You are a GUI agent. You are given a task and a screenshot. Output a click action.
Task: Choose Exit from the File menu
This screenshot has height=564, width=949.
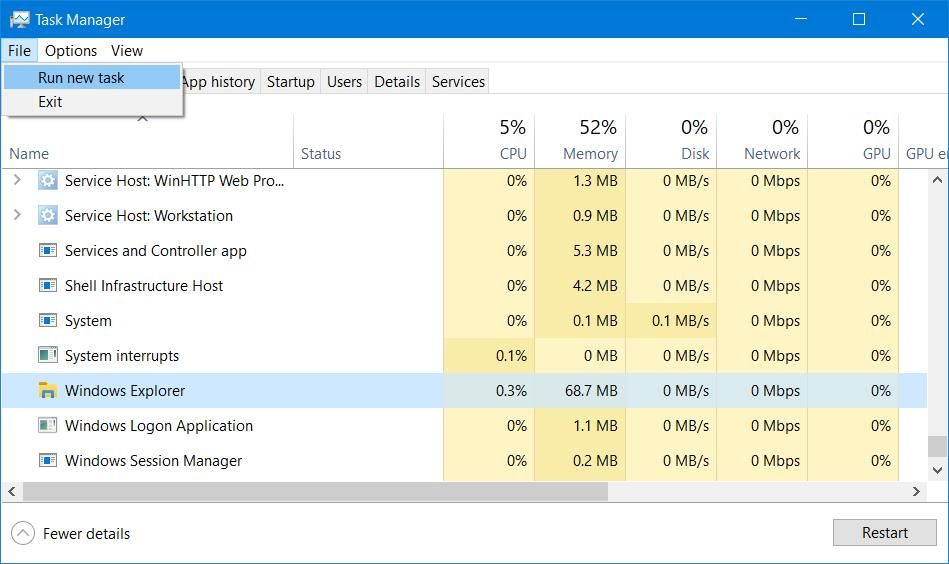(92, 102)
